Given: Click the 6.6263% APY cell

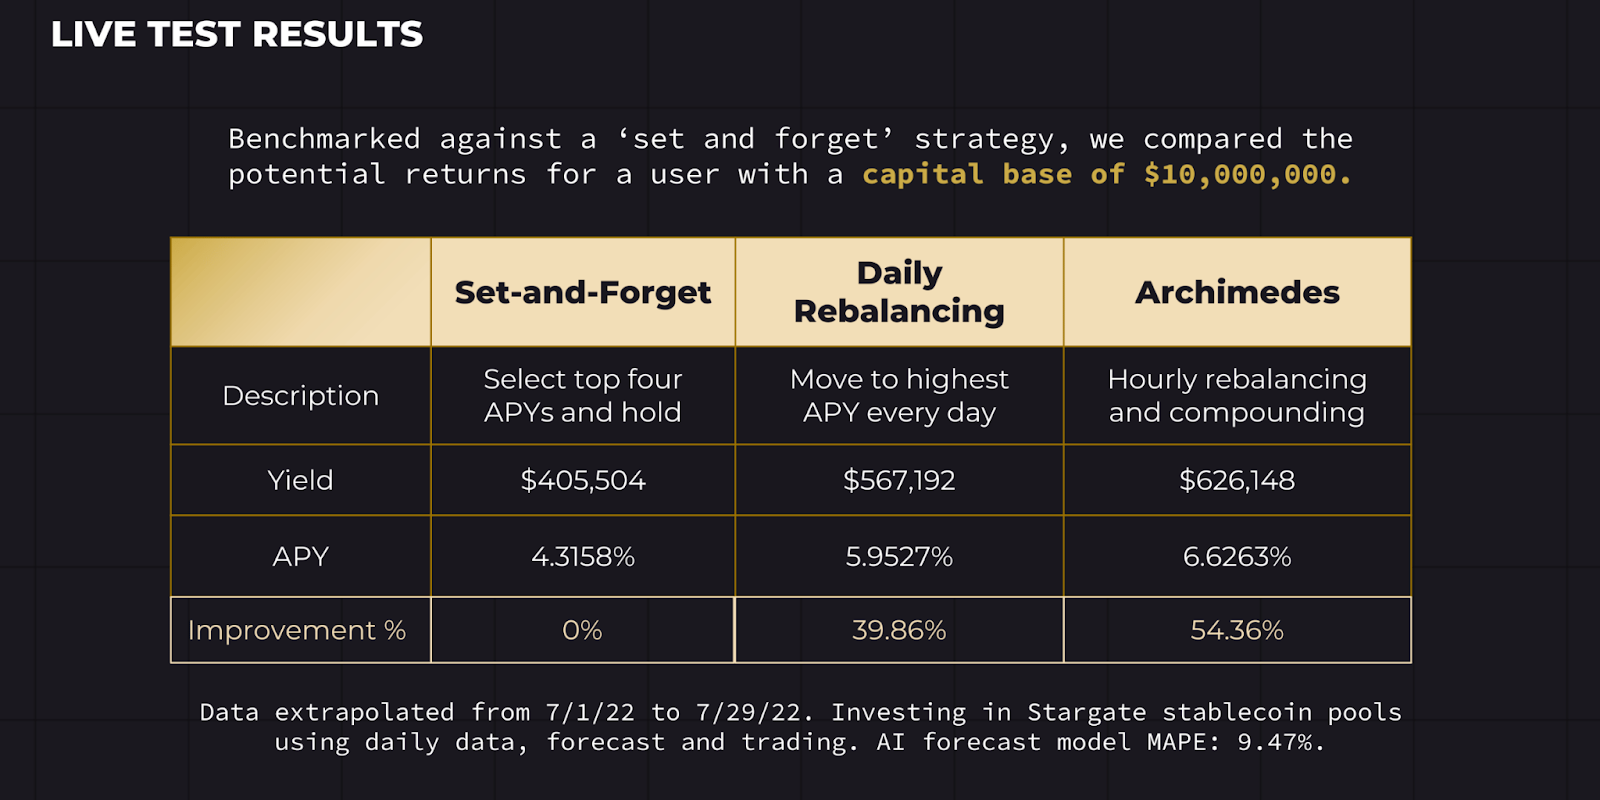Looking at the screenshot, I should click(1237, 556).
